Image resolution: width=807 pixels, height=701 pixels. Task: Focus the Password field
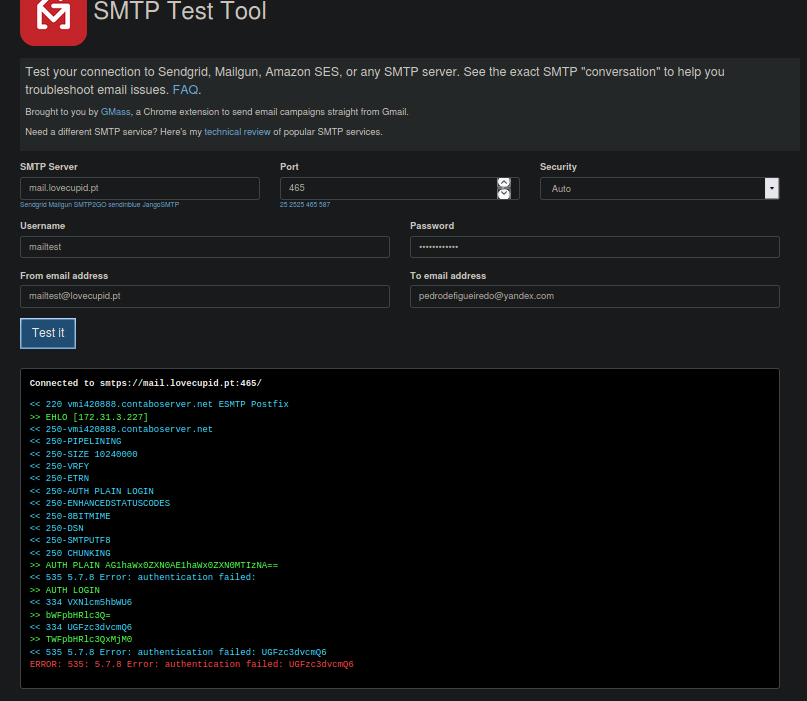(x=594, y=247)
